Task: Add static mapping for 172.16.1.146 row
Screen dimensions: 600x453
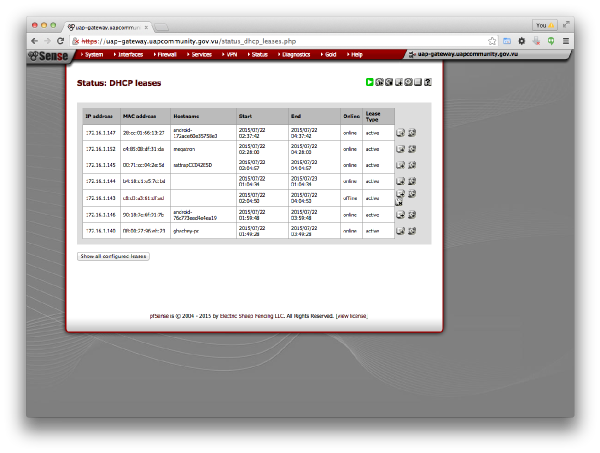Action: click(400, 215)
